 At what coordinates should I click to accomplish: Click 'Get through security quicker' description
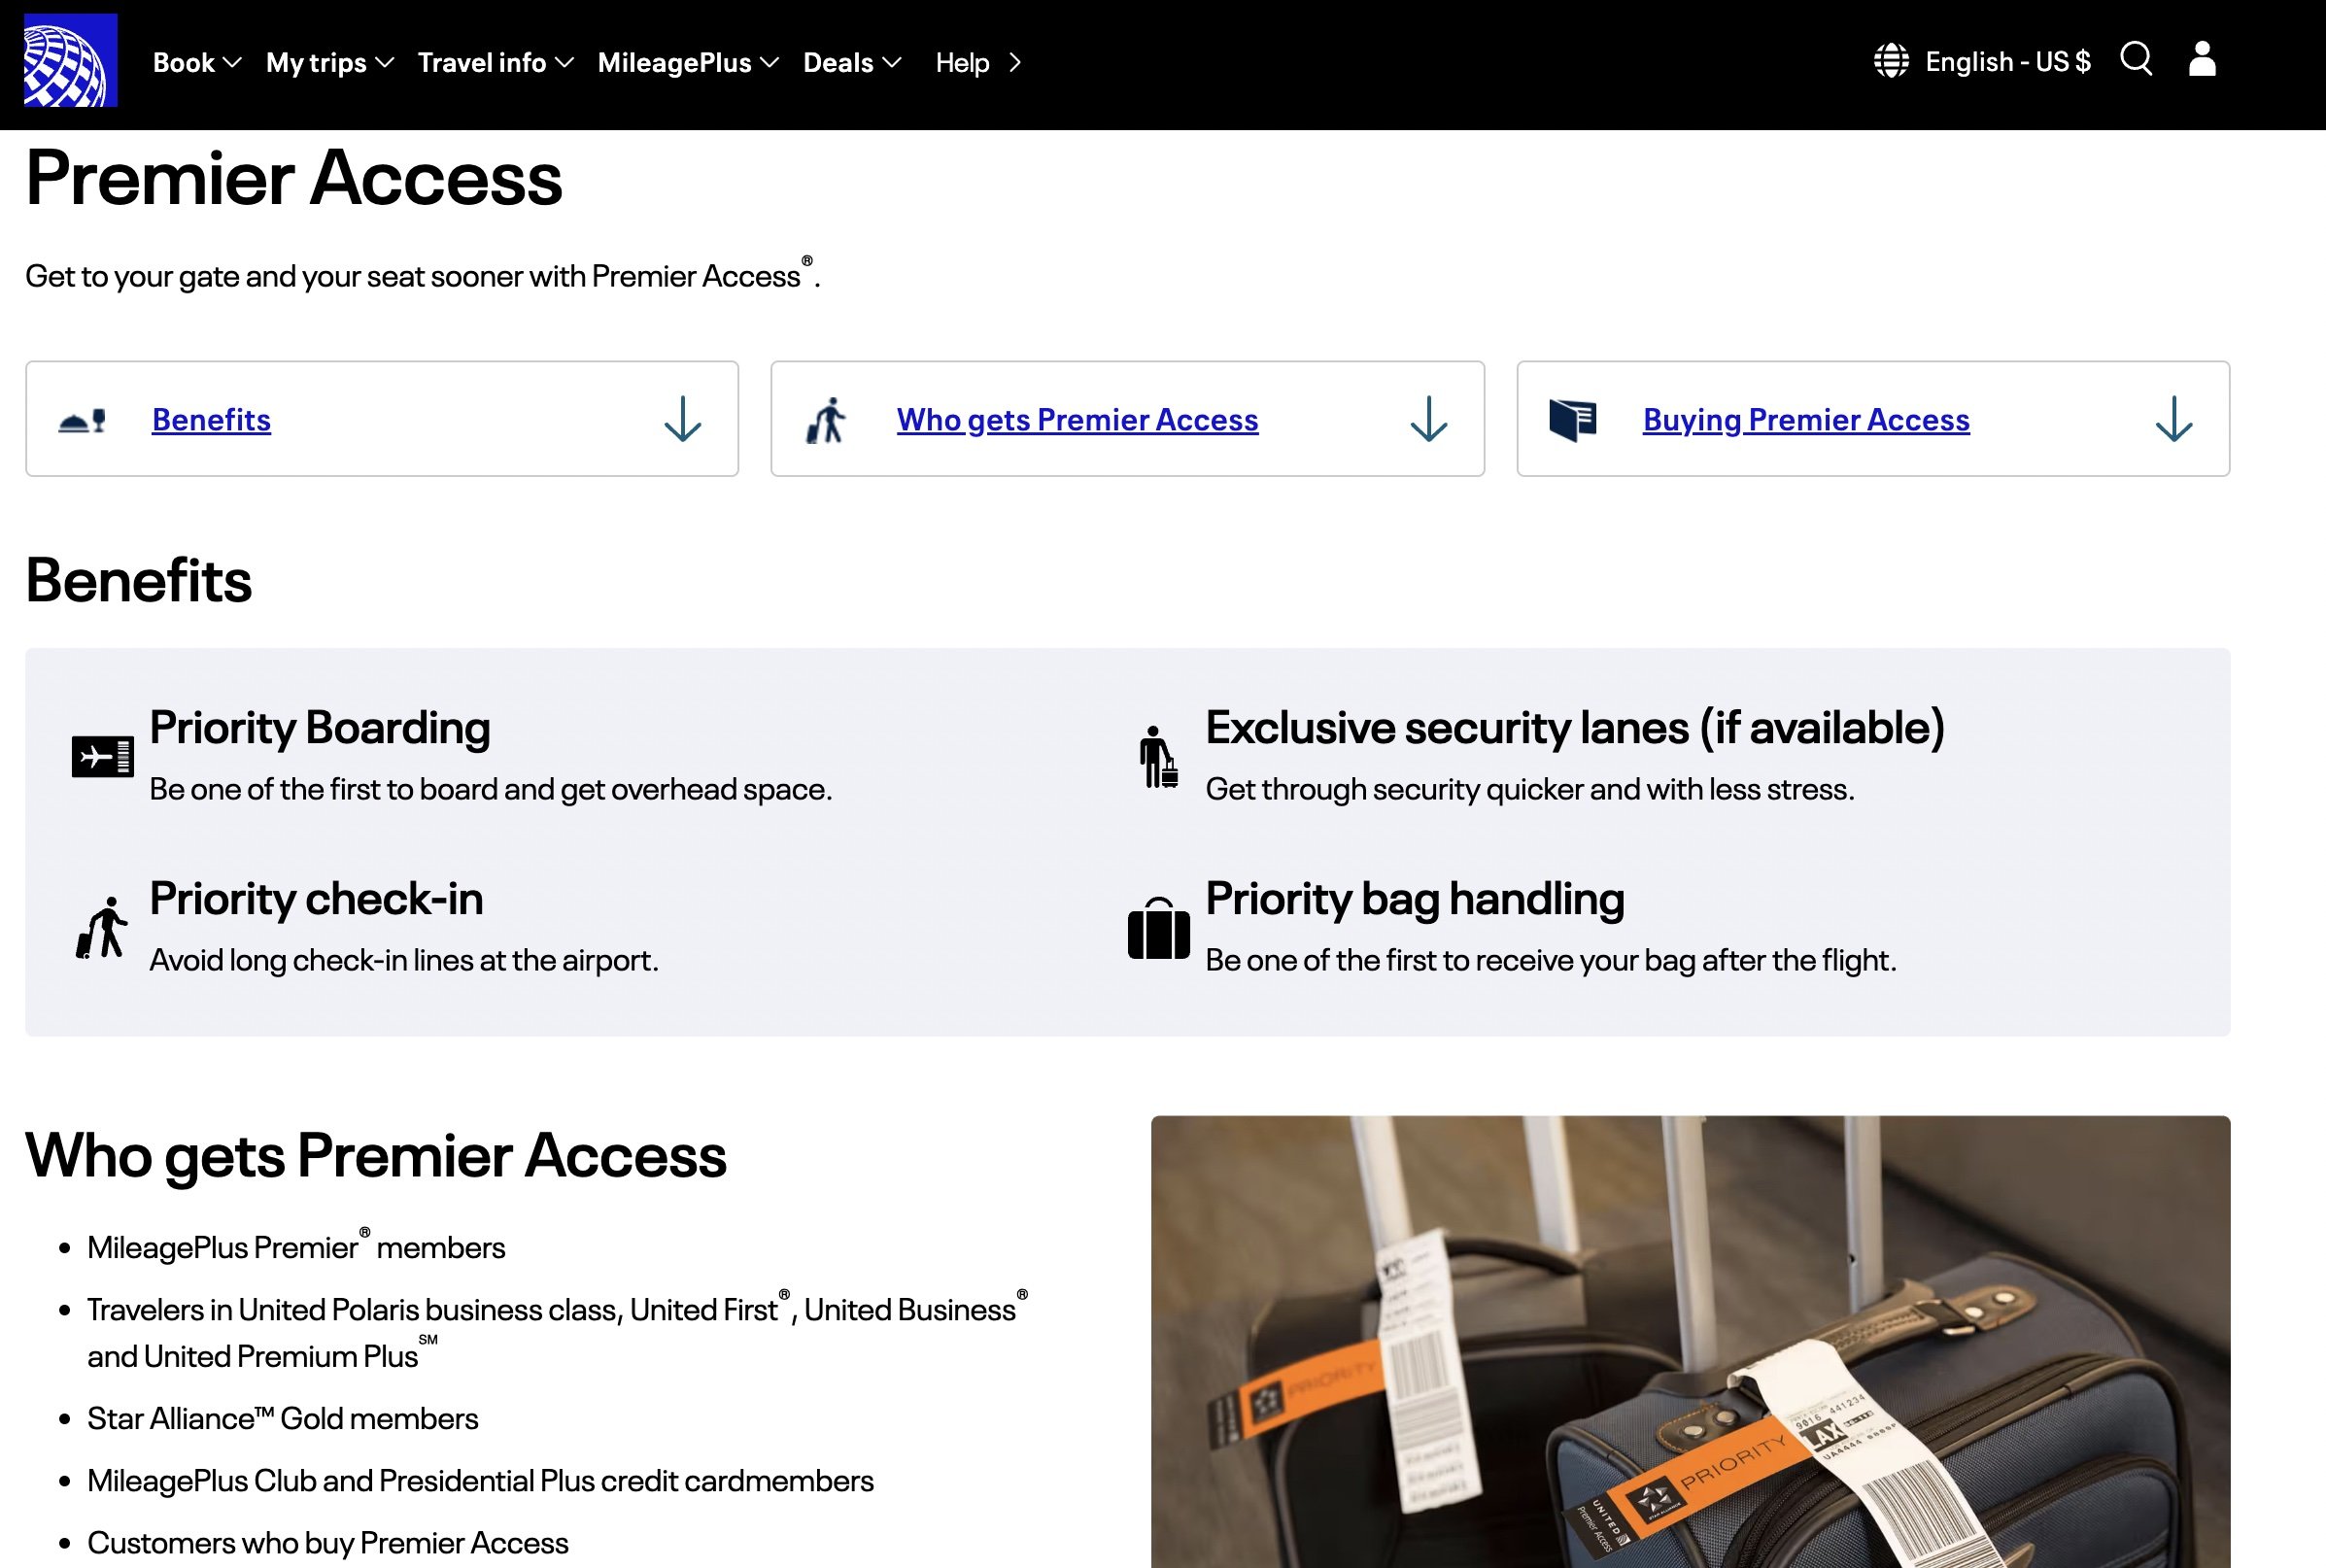pos(1530,789)
